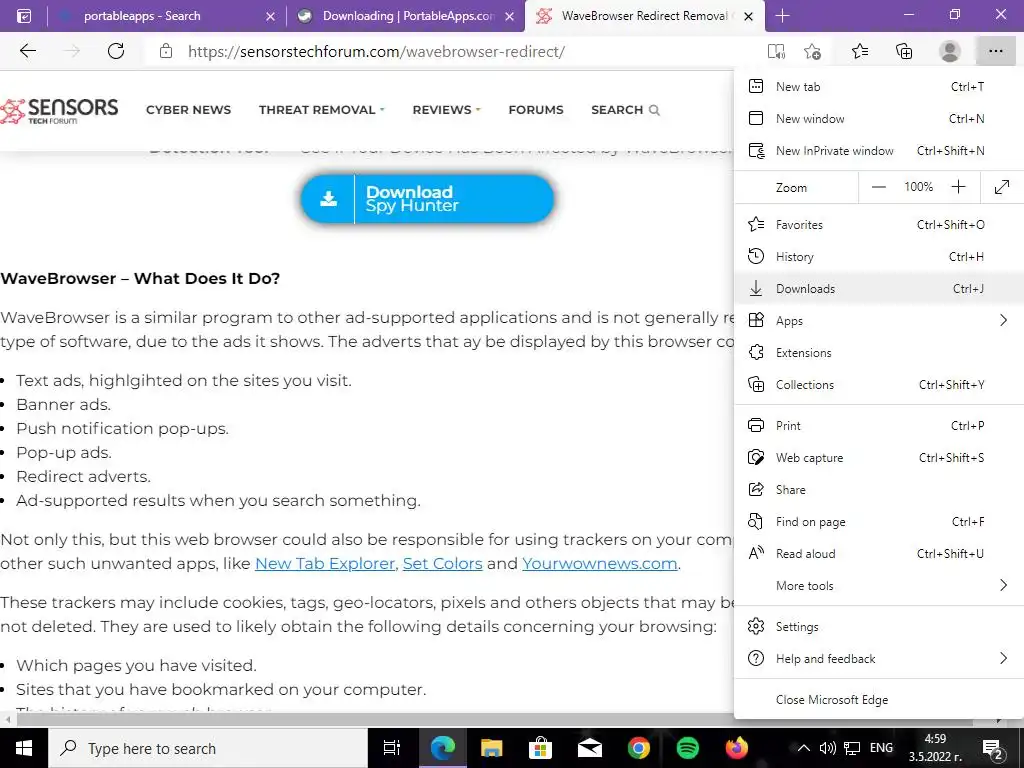Open History from the menu
Screen dimensions: 1024x768
878,257
